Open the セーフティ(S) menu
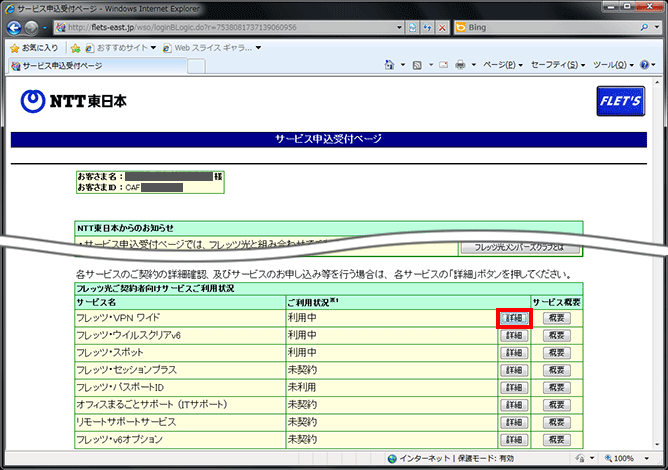Image resolution: width=668 pixels, height=470 pixels. click(558, 65)
